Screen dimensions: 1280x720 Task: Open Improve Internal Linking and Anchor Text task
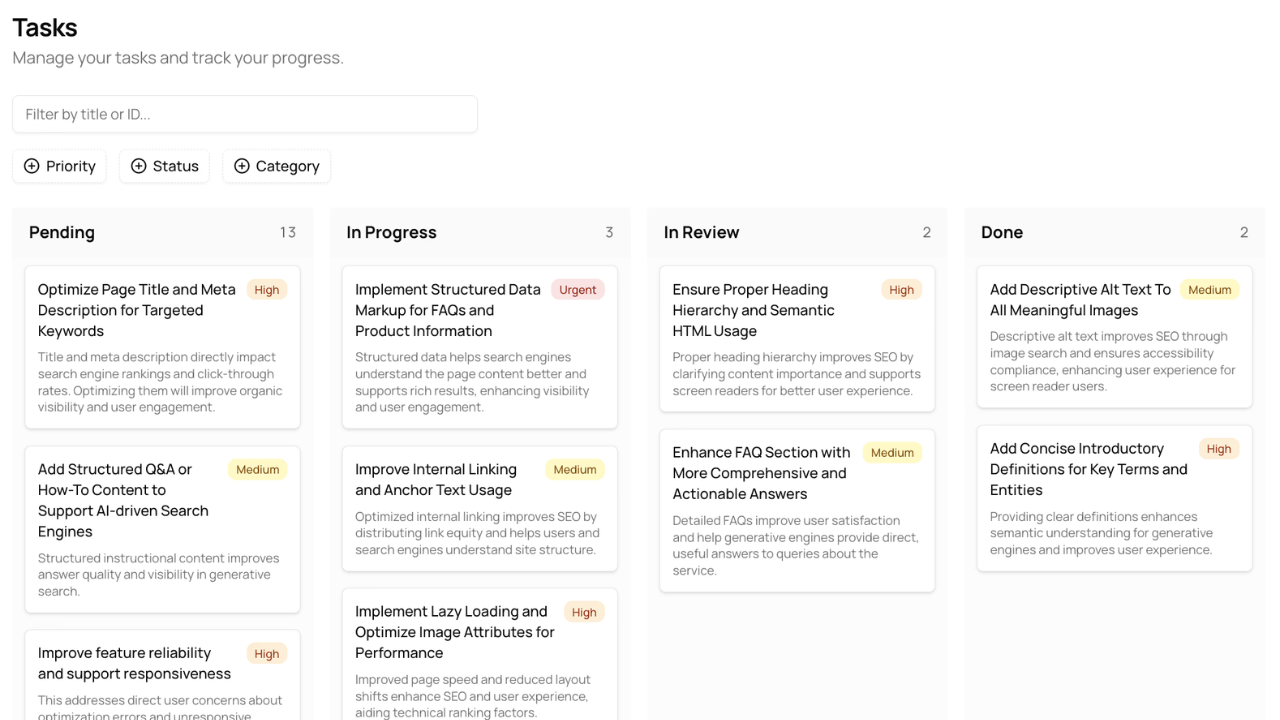pyautogui.click(x=436, y=480)
